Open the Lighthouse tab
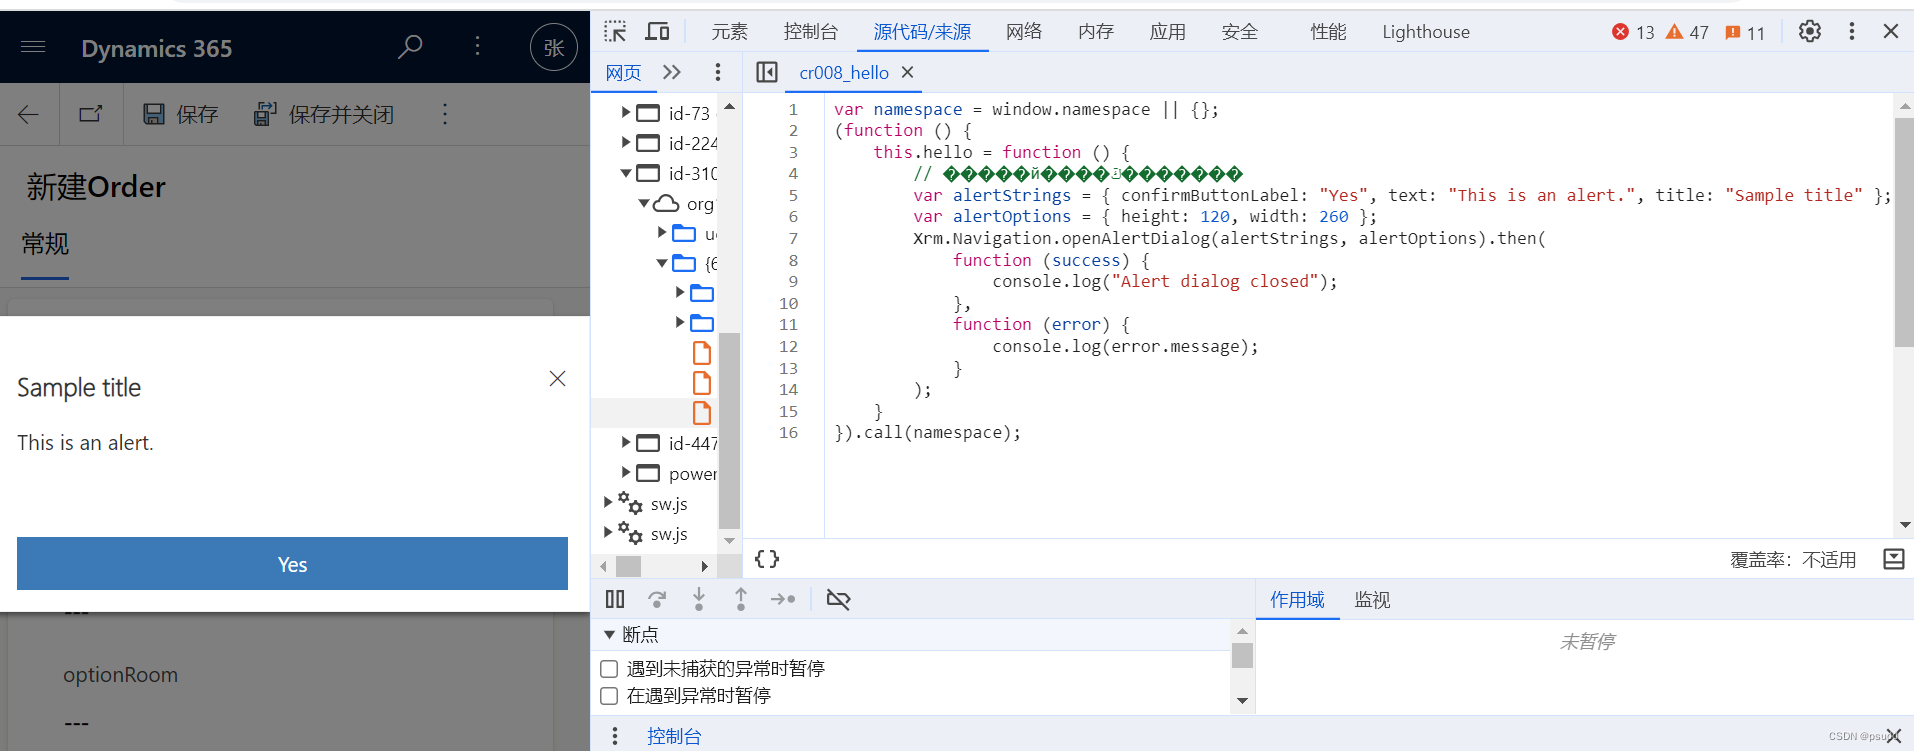Image resolution: width=1914 pixels, height=751 pixels. tap(1426, 32)
